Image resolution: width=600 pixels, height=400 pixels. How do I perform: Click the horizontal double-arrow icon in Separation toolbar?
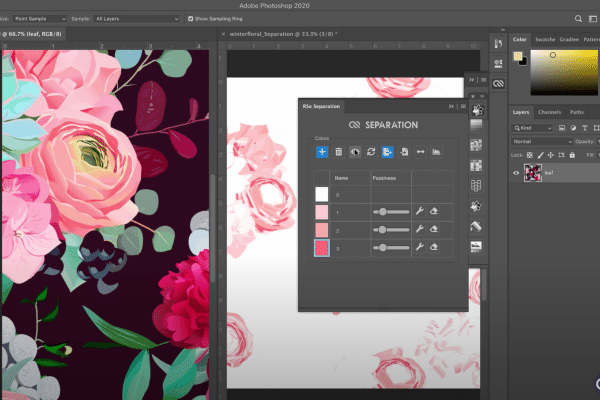pyautogui.click(x=420, y=151)
